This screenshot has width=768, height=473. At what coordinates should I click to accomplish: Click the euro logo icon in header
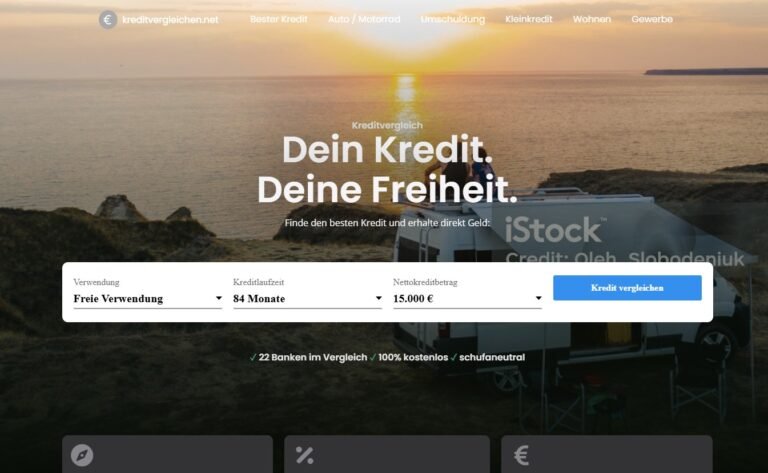click(x=108, y=20)
